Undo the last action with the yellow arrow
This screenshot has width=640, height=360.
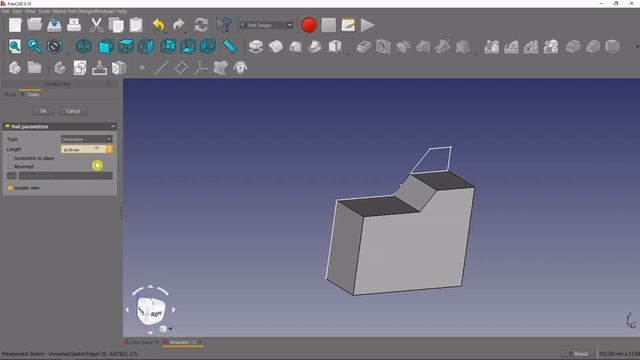158,25
